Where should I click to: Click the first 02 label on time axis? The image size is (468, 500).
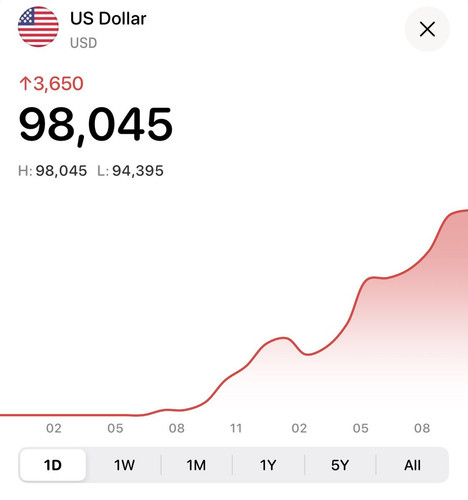click(x=54, y=428)
